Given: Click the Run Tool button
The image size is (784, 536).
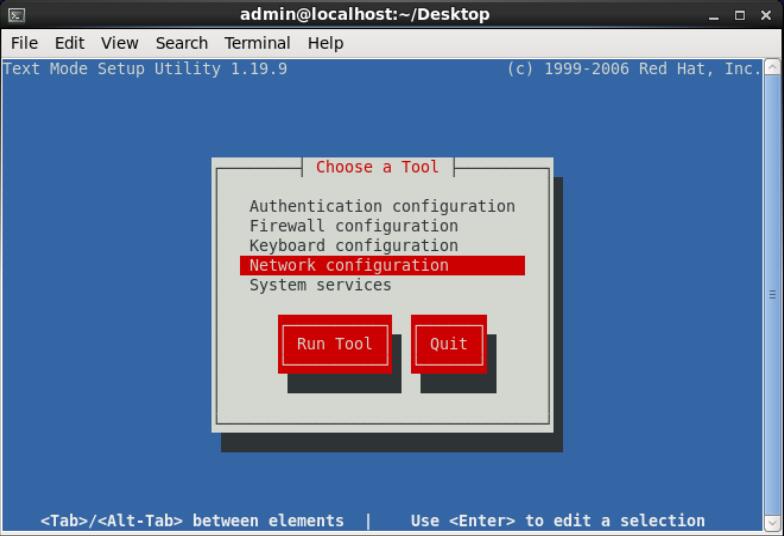Looking at the screenshot, I should click(x=334, y=344).
